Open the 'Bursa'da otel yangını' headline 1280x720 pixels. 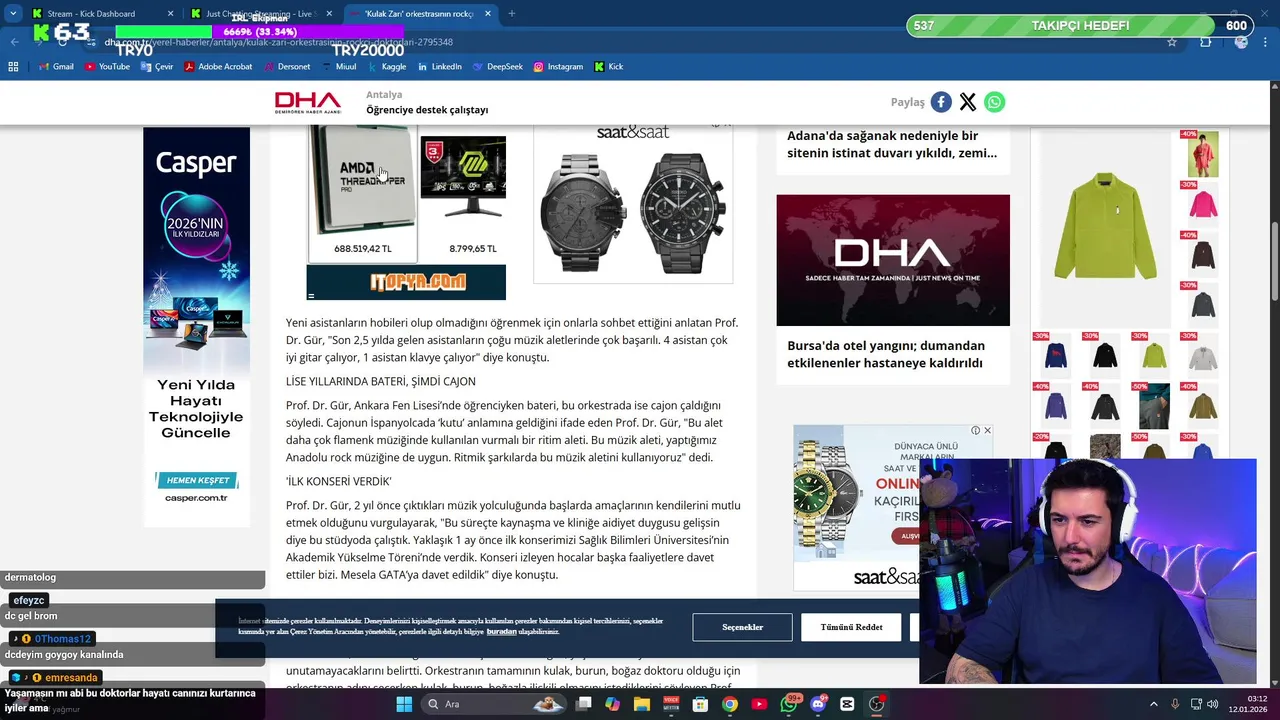[886, 354]
